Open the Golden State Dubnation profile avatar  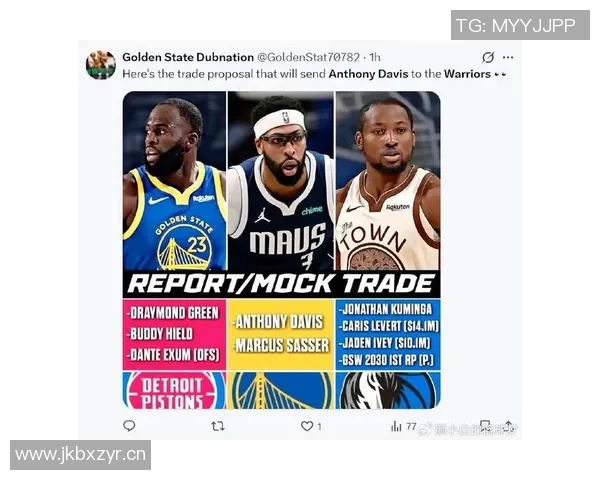(101, 65)
